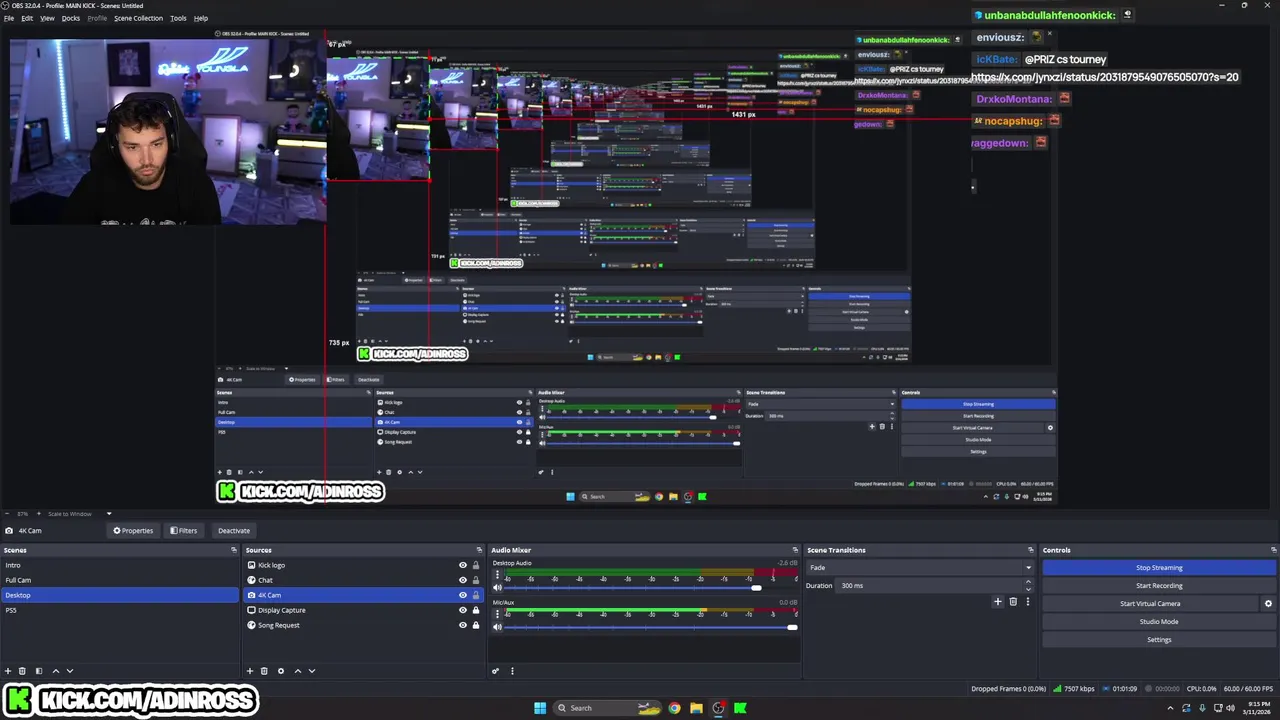Increase transition duration with up arrow

point(1028,582)
